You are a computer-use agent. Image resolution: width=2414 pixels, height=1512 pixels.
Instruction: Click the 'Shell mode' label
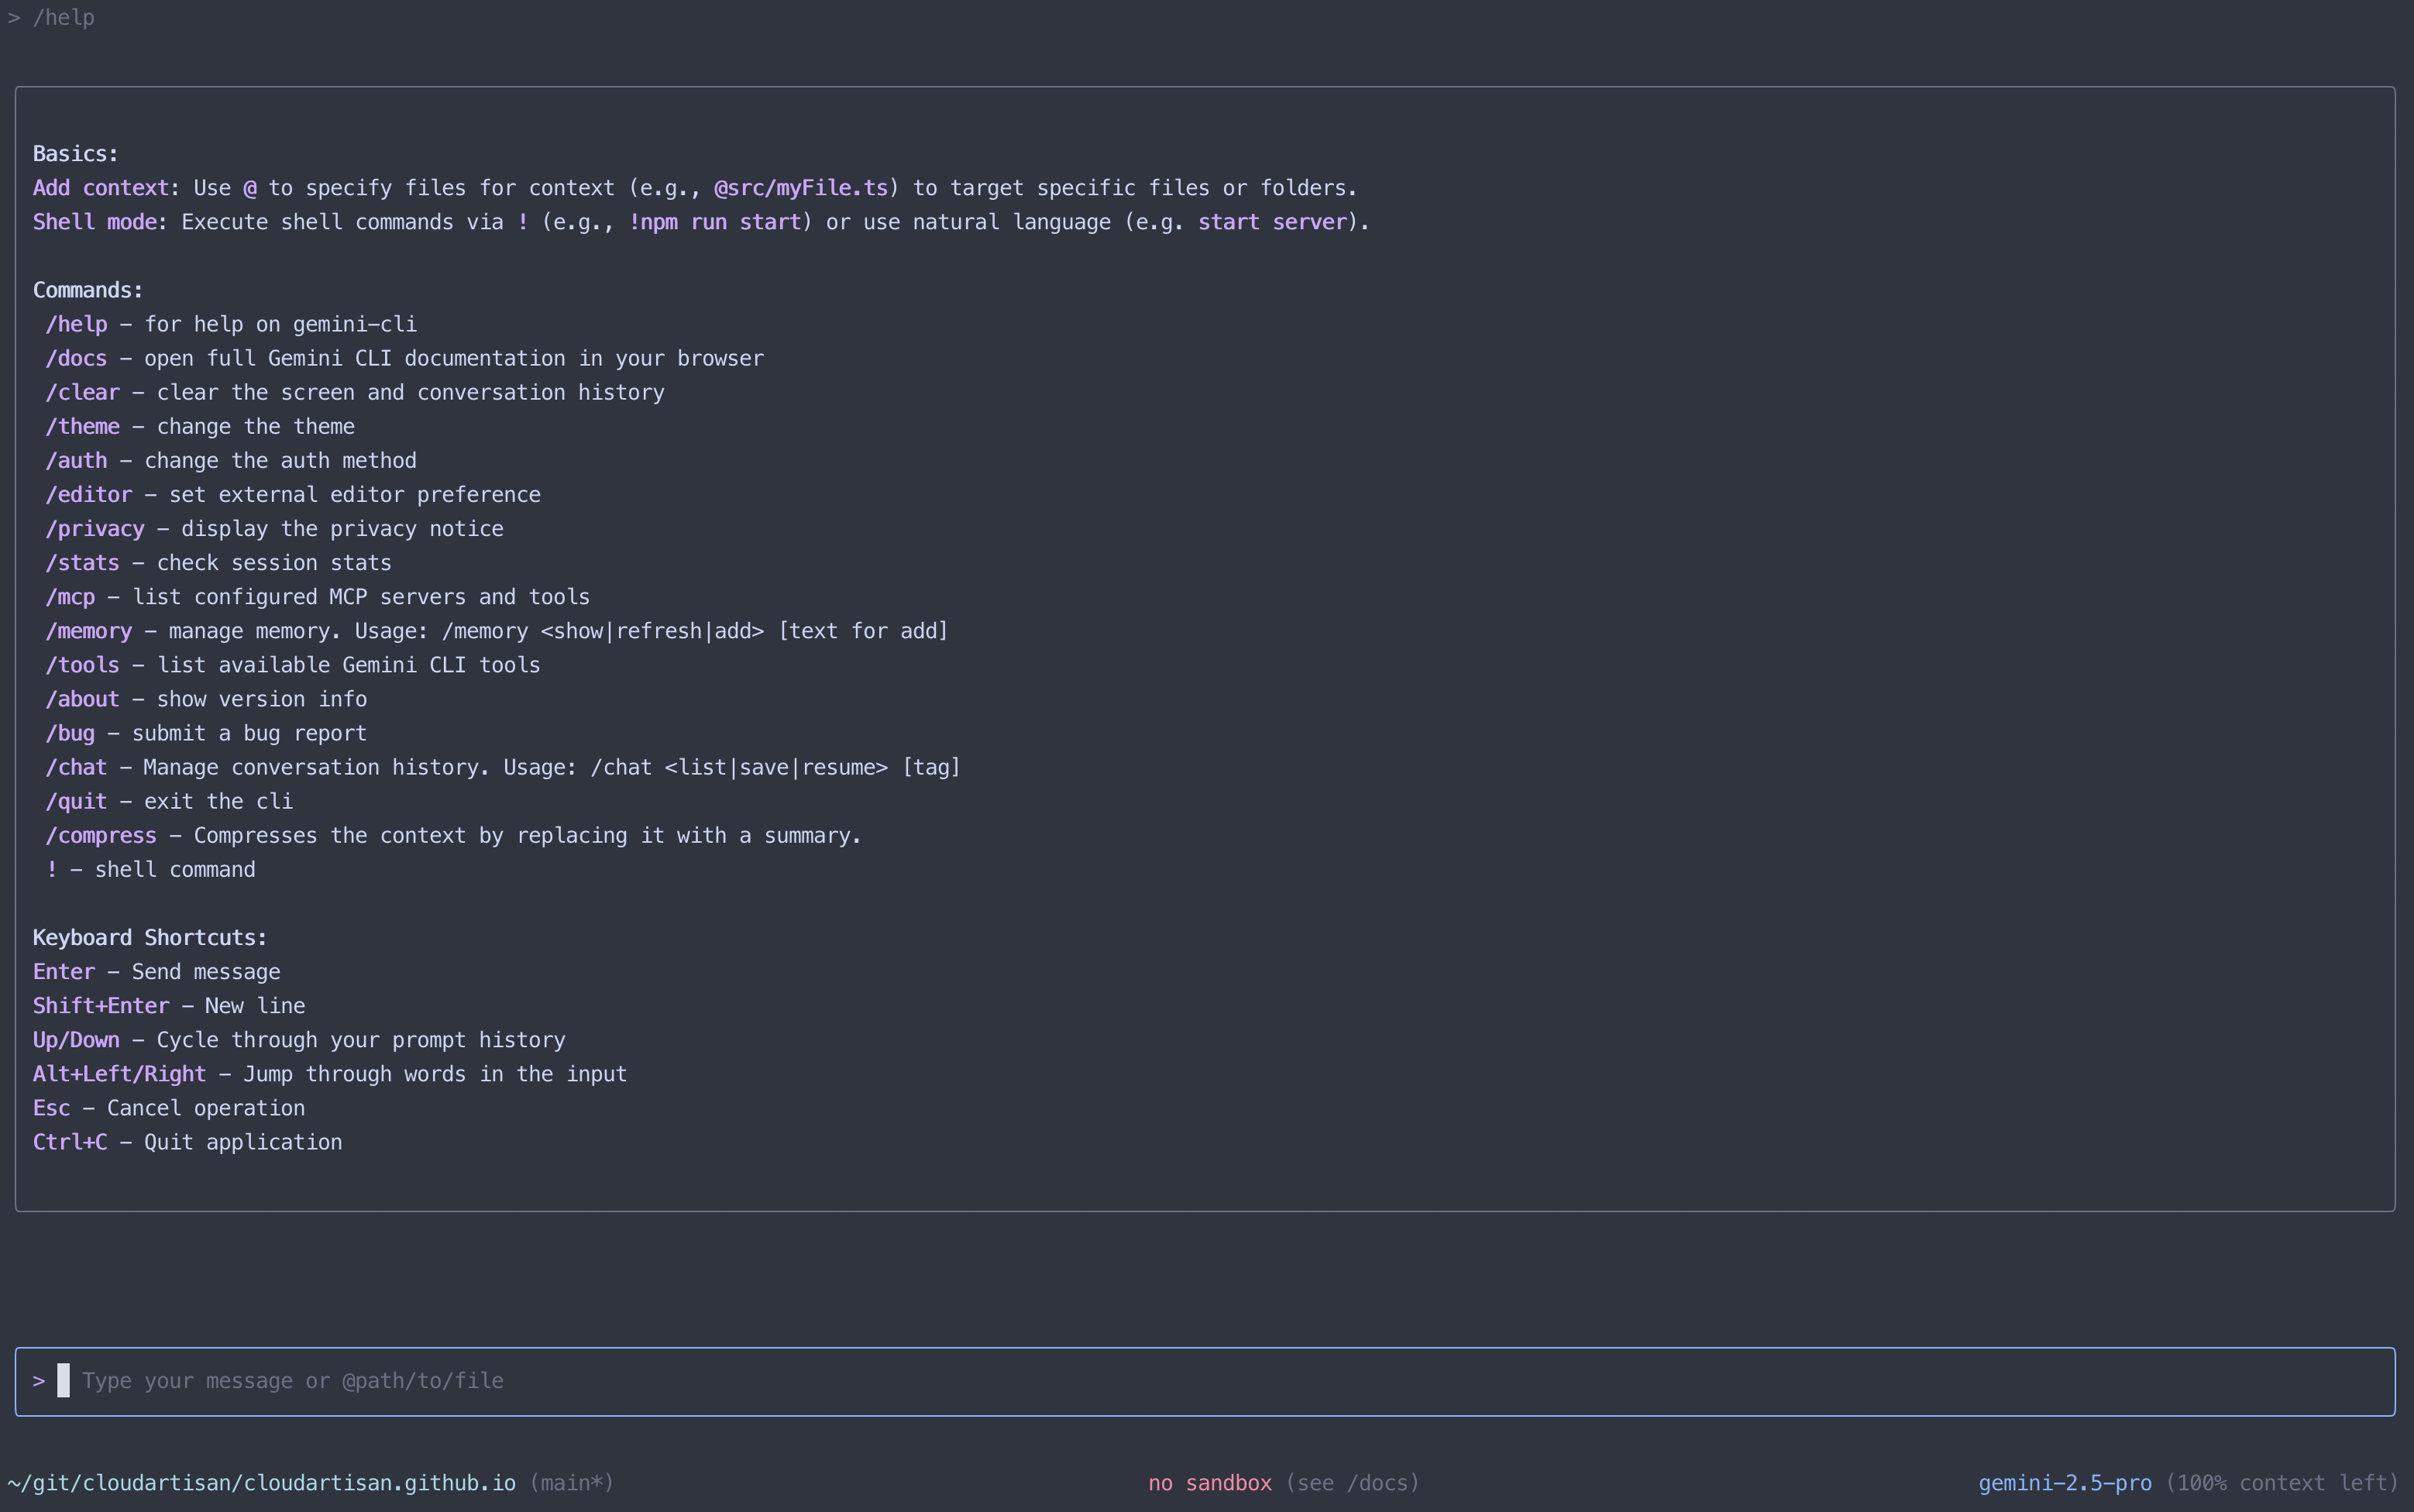(x=95, y=221)
